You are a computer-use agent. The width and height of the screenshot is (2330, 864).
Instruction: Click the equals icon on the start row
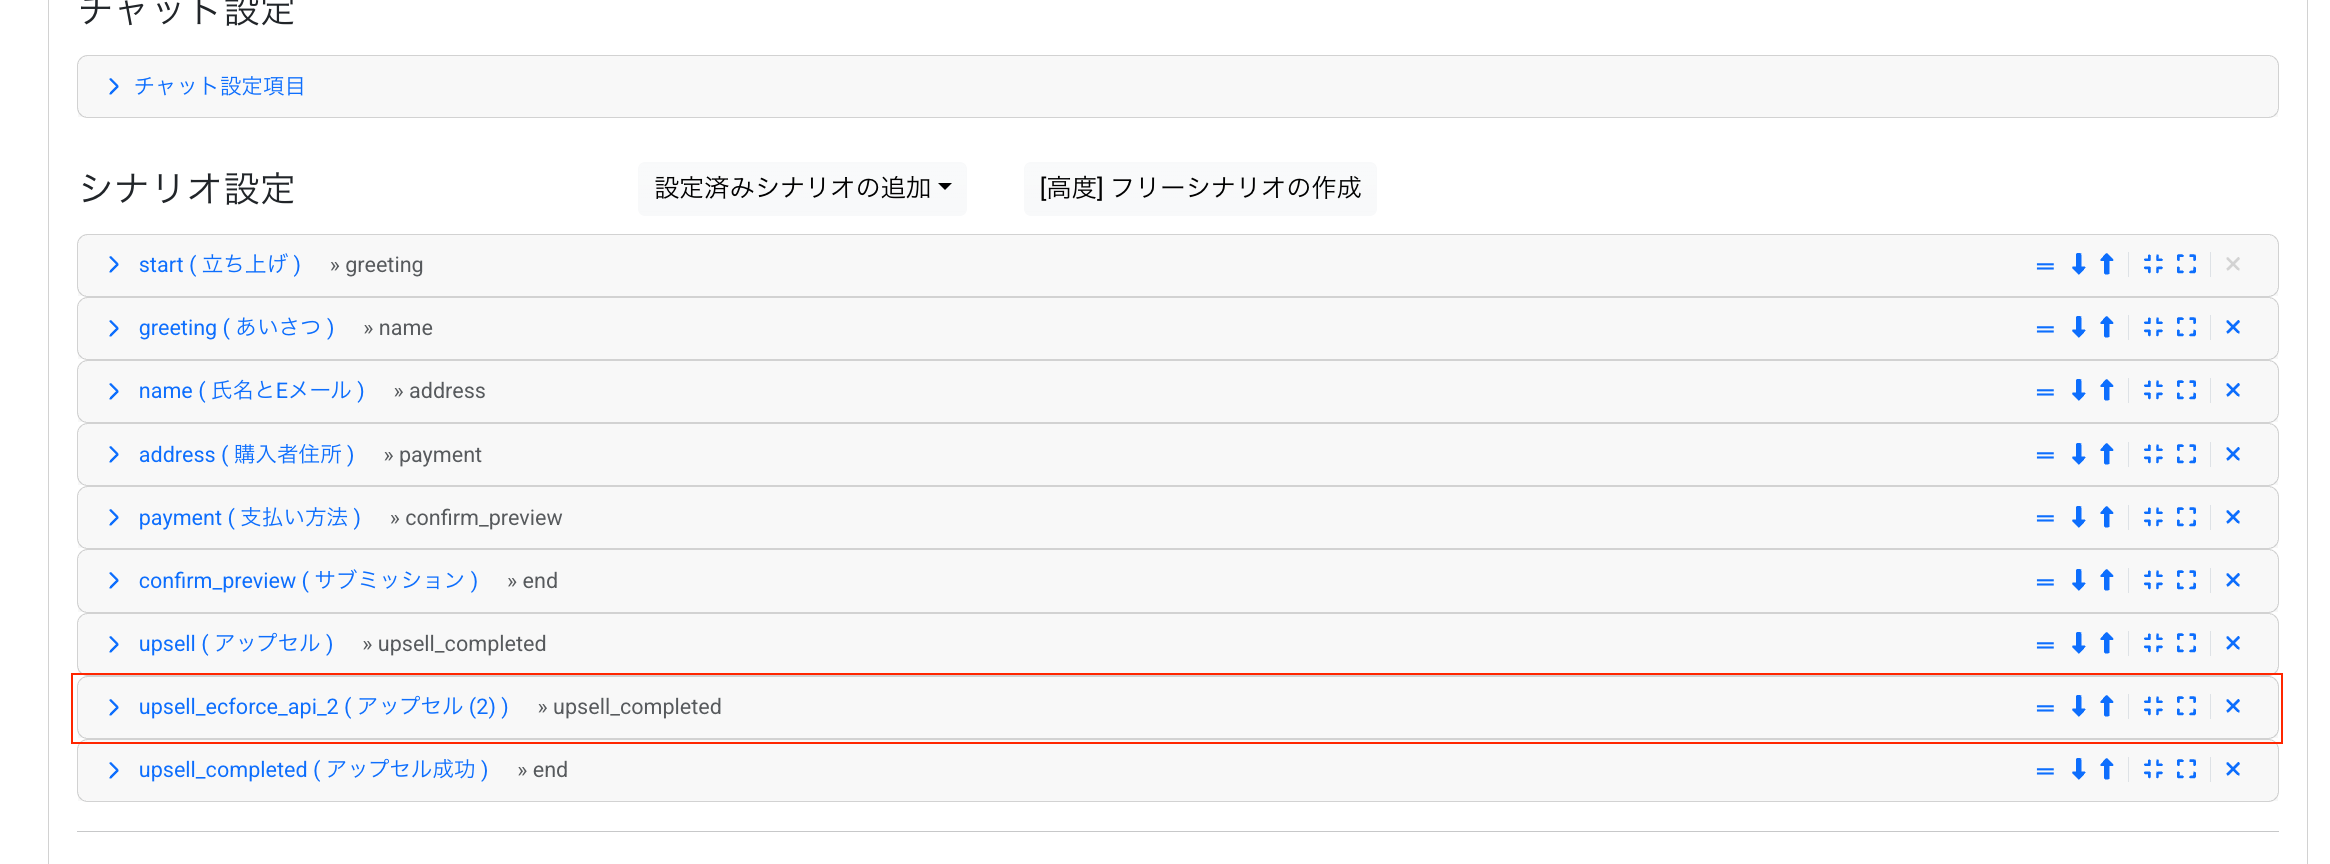tap(2043, 264)
